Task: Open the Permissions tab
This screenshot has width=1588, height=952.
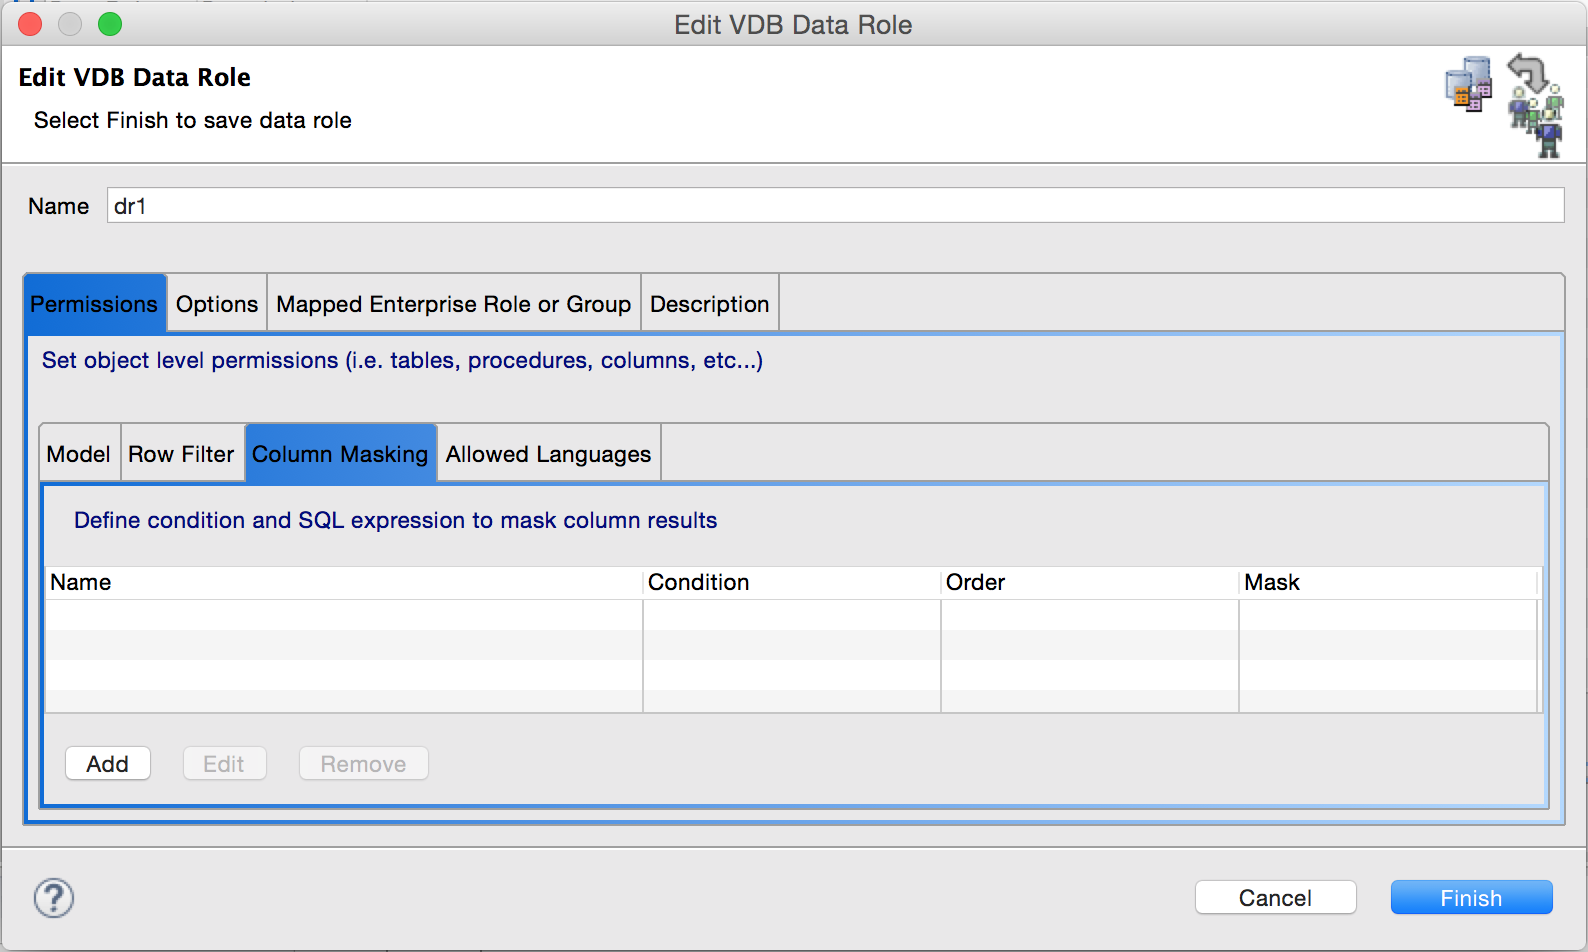Action: [94, 304]
